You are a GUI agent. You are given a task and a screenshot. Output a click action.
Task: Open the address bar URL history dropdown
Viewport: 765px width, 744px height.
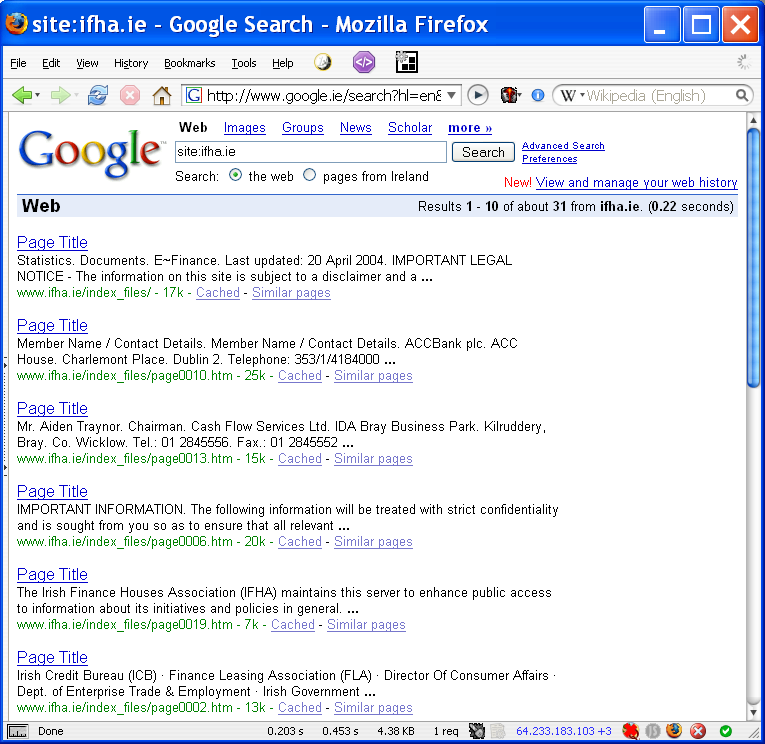[452, 95]
